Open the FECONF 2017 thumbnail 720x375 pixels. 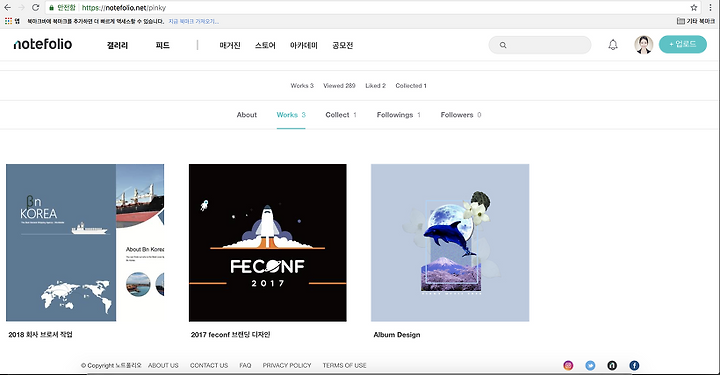click(268, 242)
